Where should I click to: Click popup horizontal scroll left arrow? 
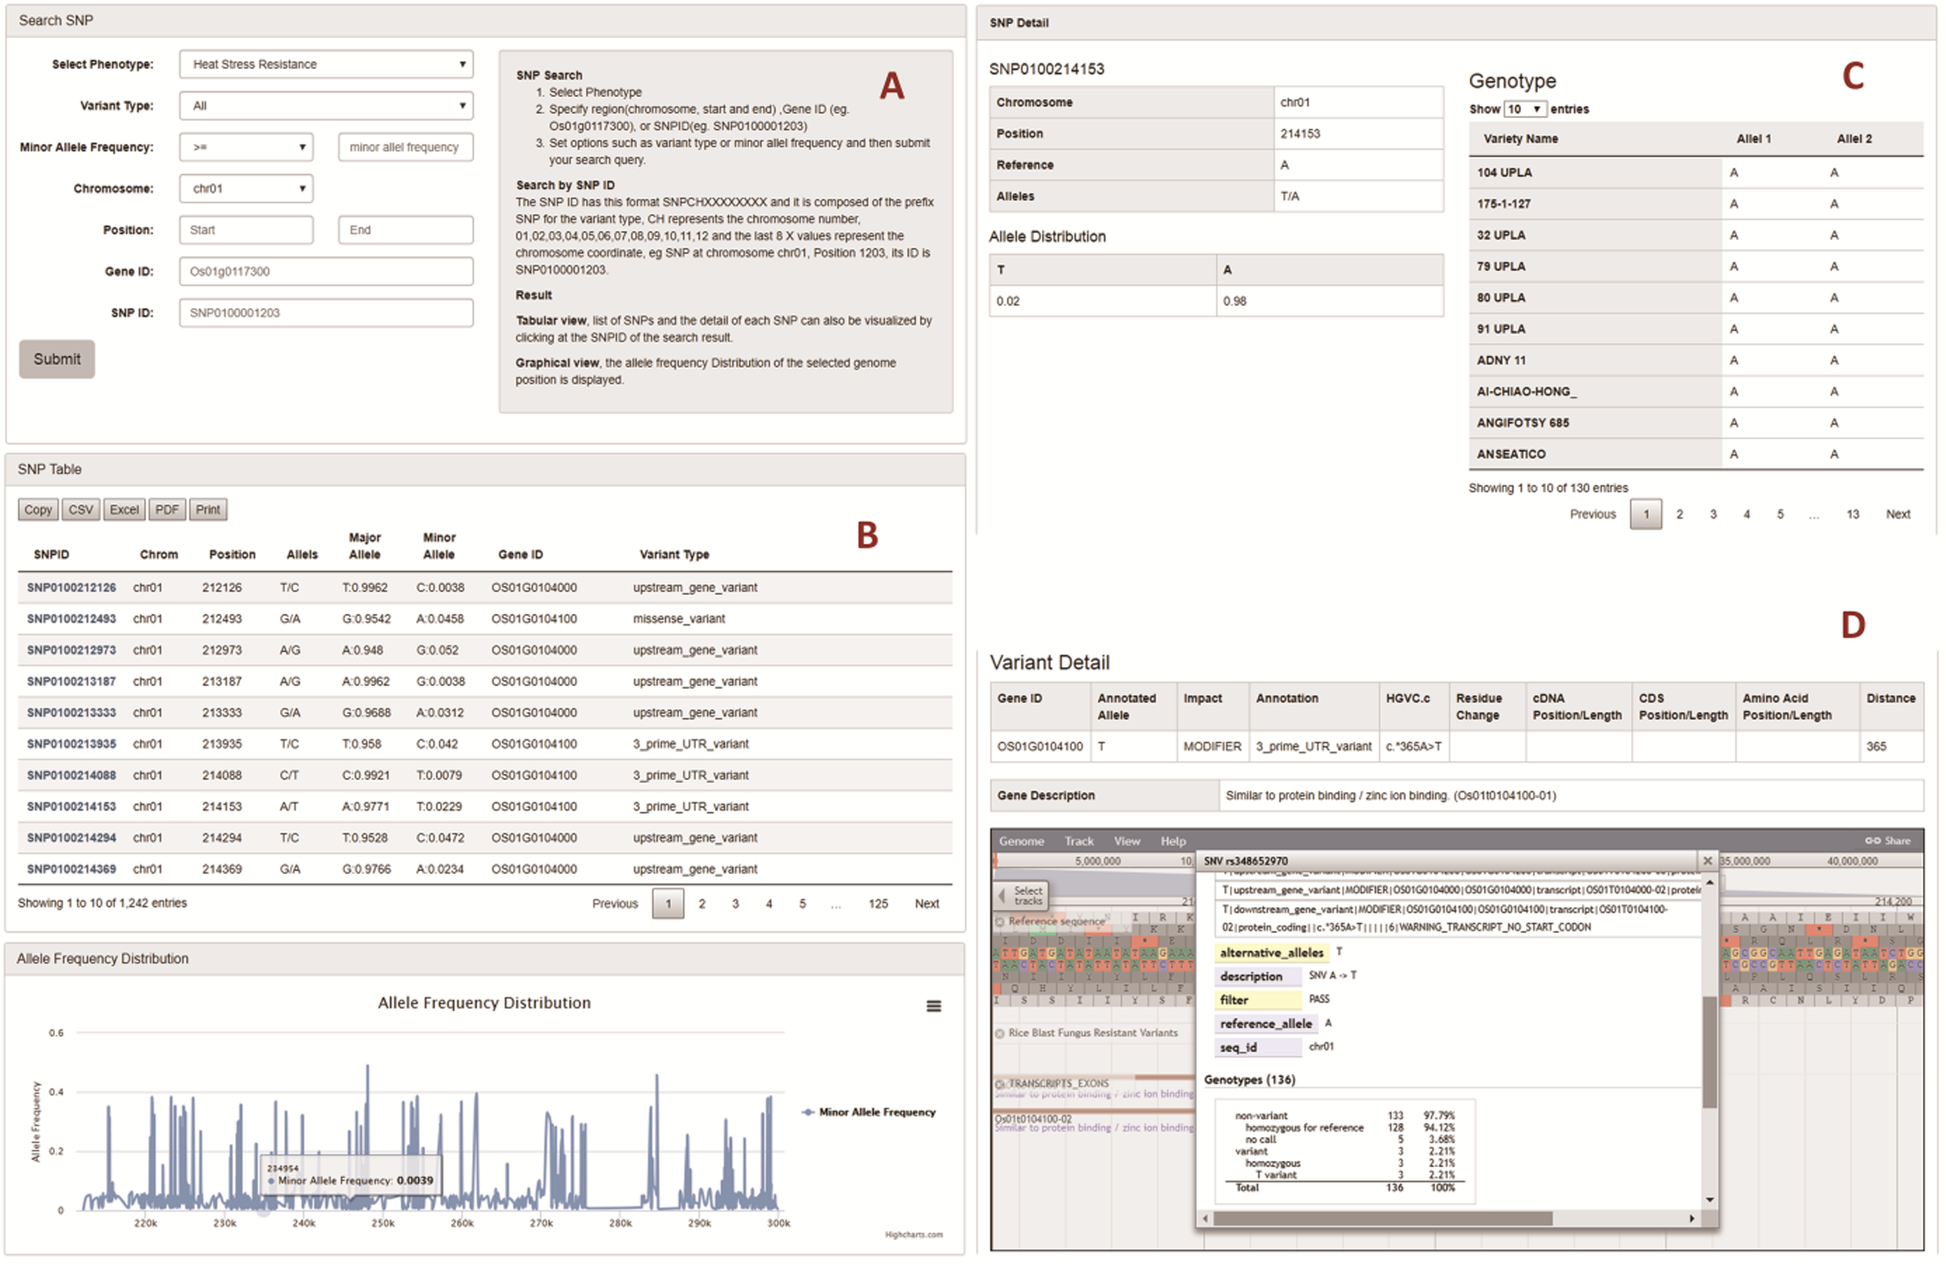(x=1205, y=1218)
